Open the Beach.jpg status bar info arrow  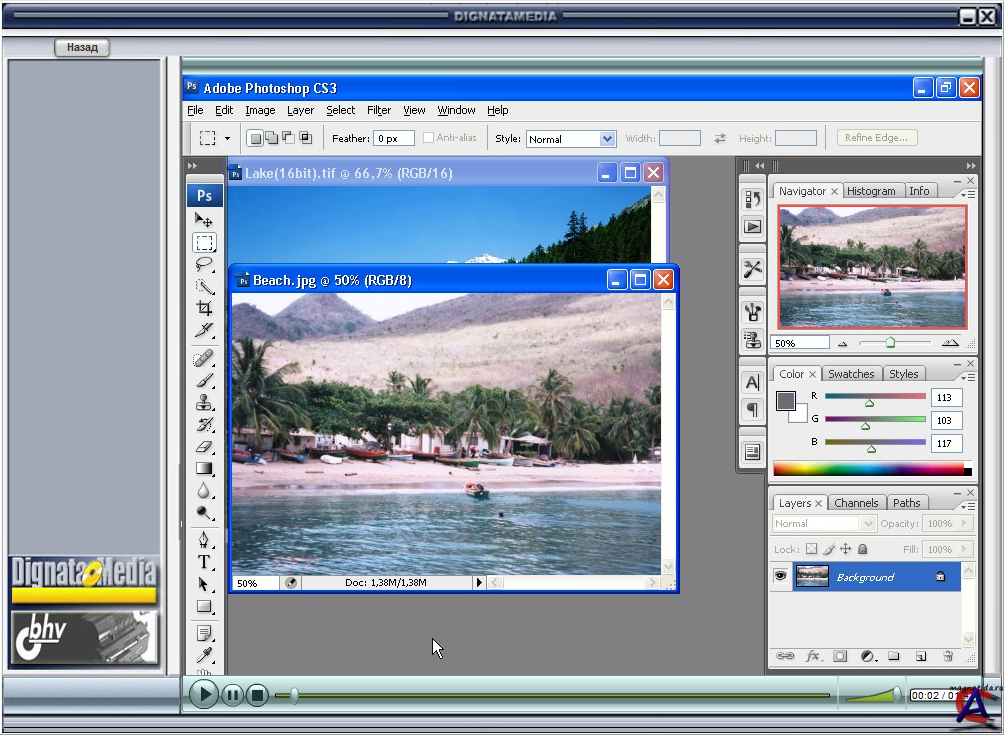[x=479, y=582]
